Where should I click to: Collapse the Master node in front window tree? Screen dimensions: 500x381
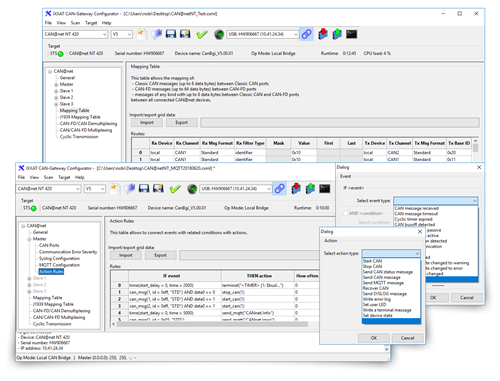tap(29, 239)
